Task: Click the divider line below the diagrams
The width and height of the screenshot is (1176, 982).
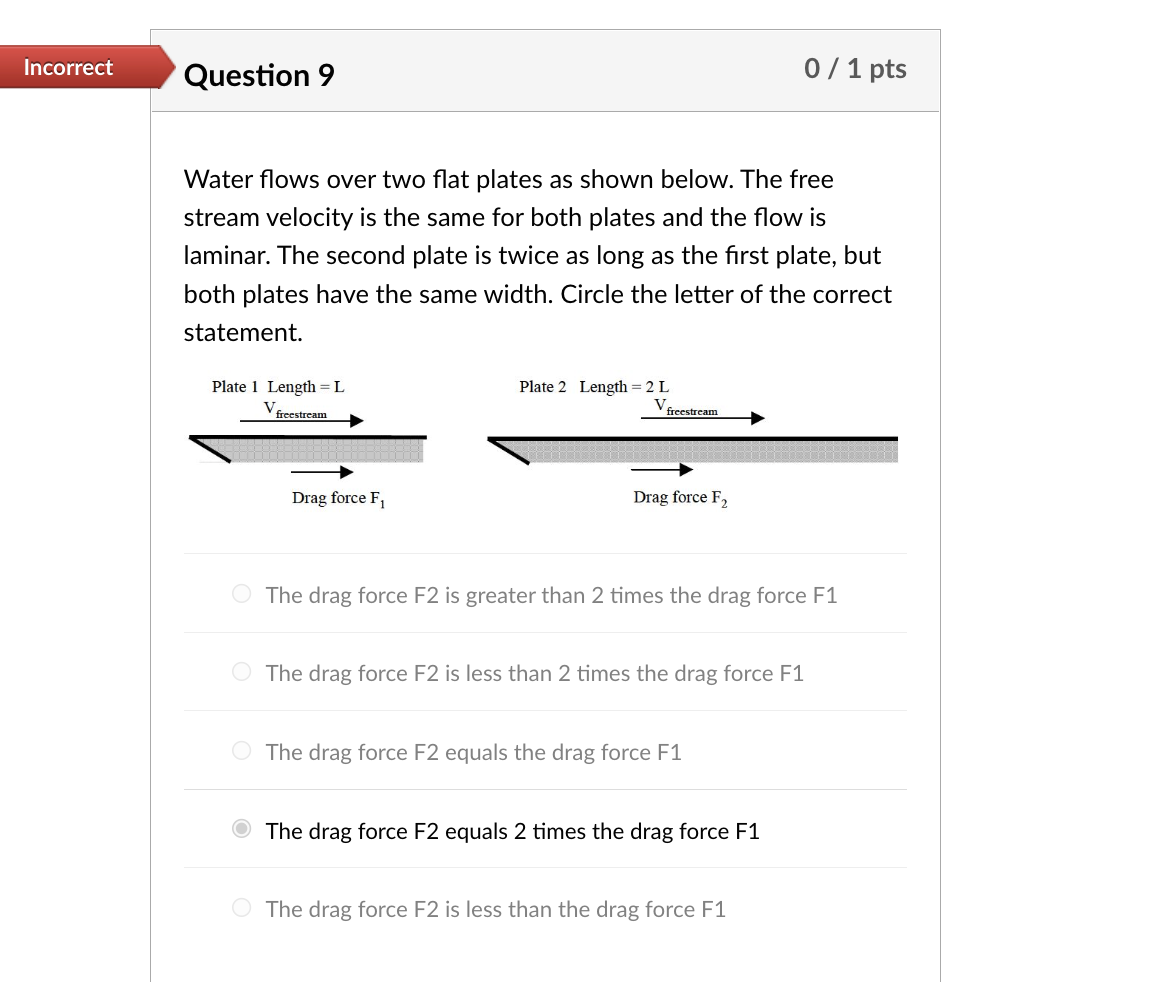Action: click(545, 554)
